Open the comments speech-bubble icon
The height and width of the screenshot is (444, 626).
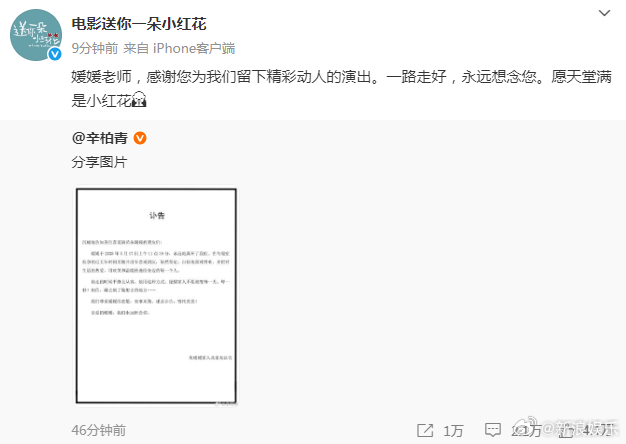(x=493, y=430)
